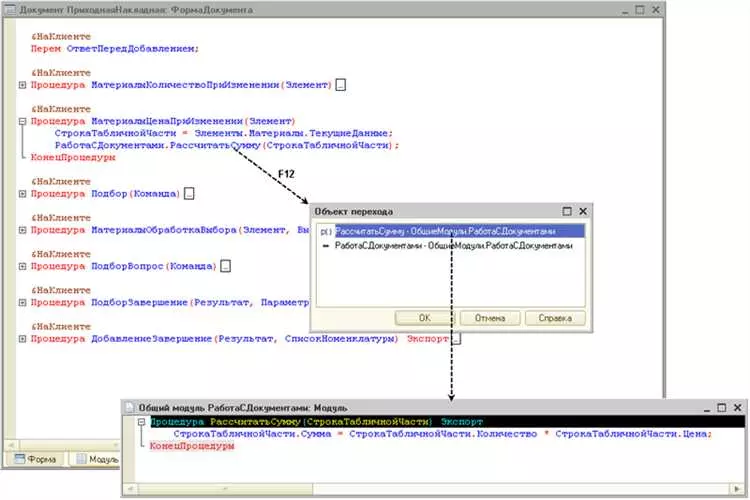Click OK in Объект перехода dialog
This screenshot has height=500, width=750.
pyautogui.click(x=425, y=318)
